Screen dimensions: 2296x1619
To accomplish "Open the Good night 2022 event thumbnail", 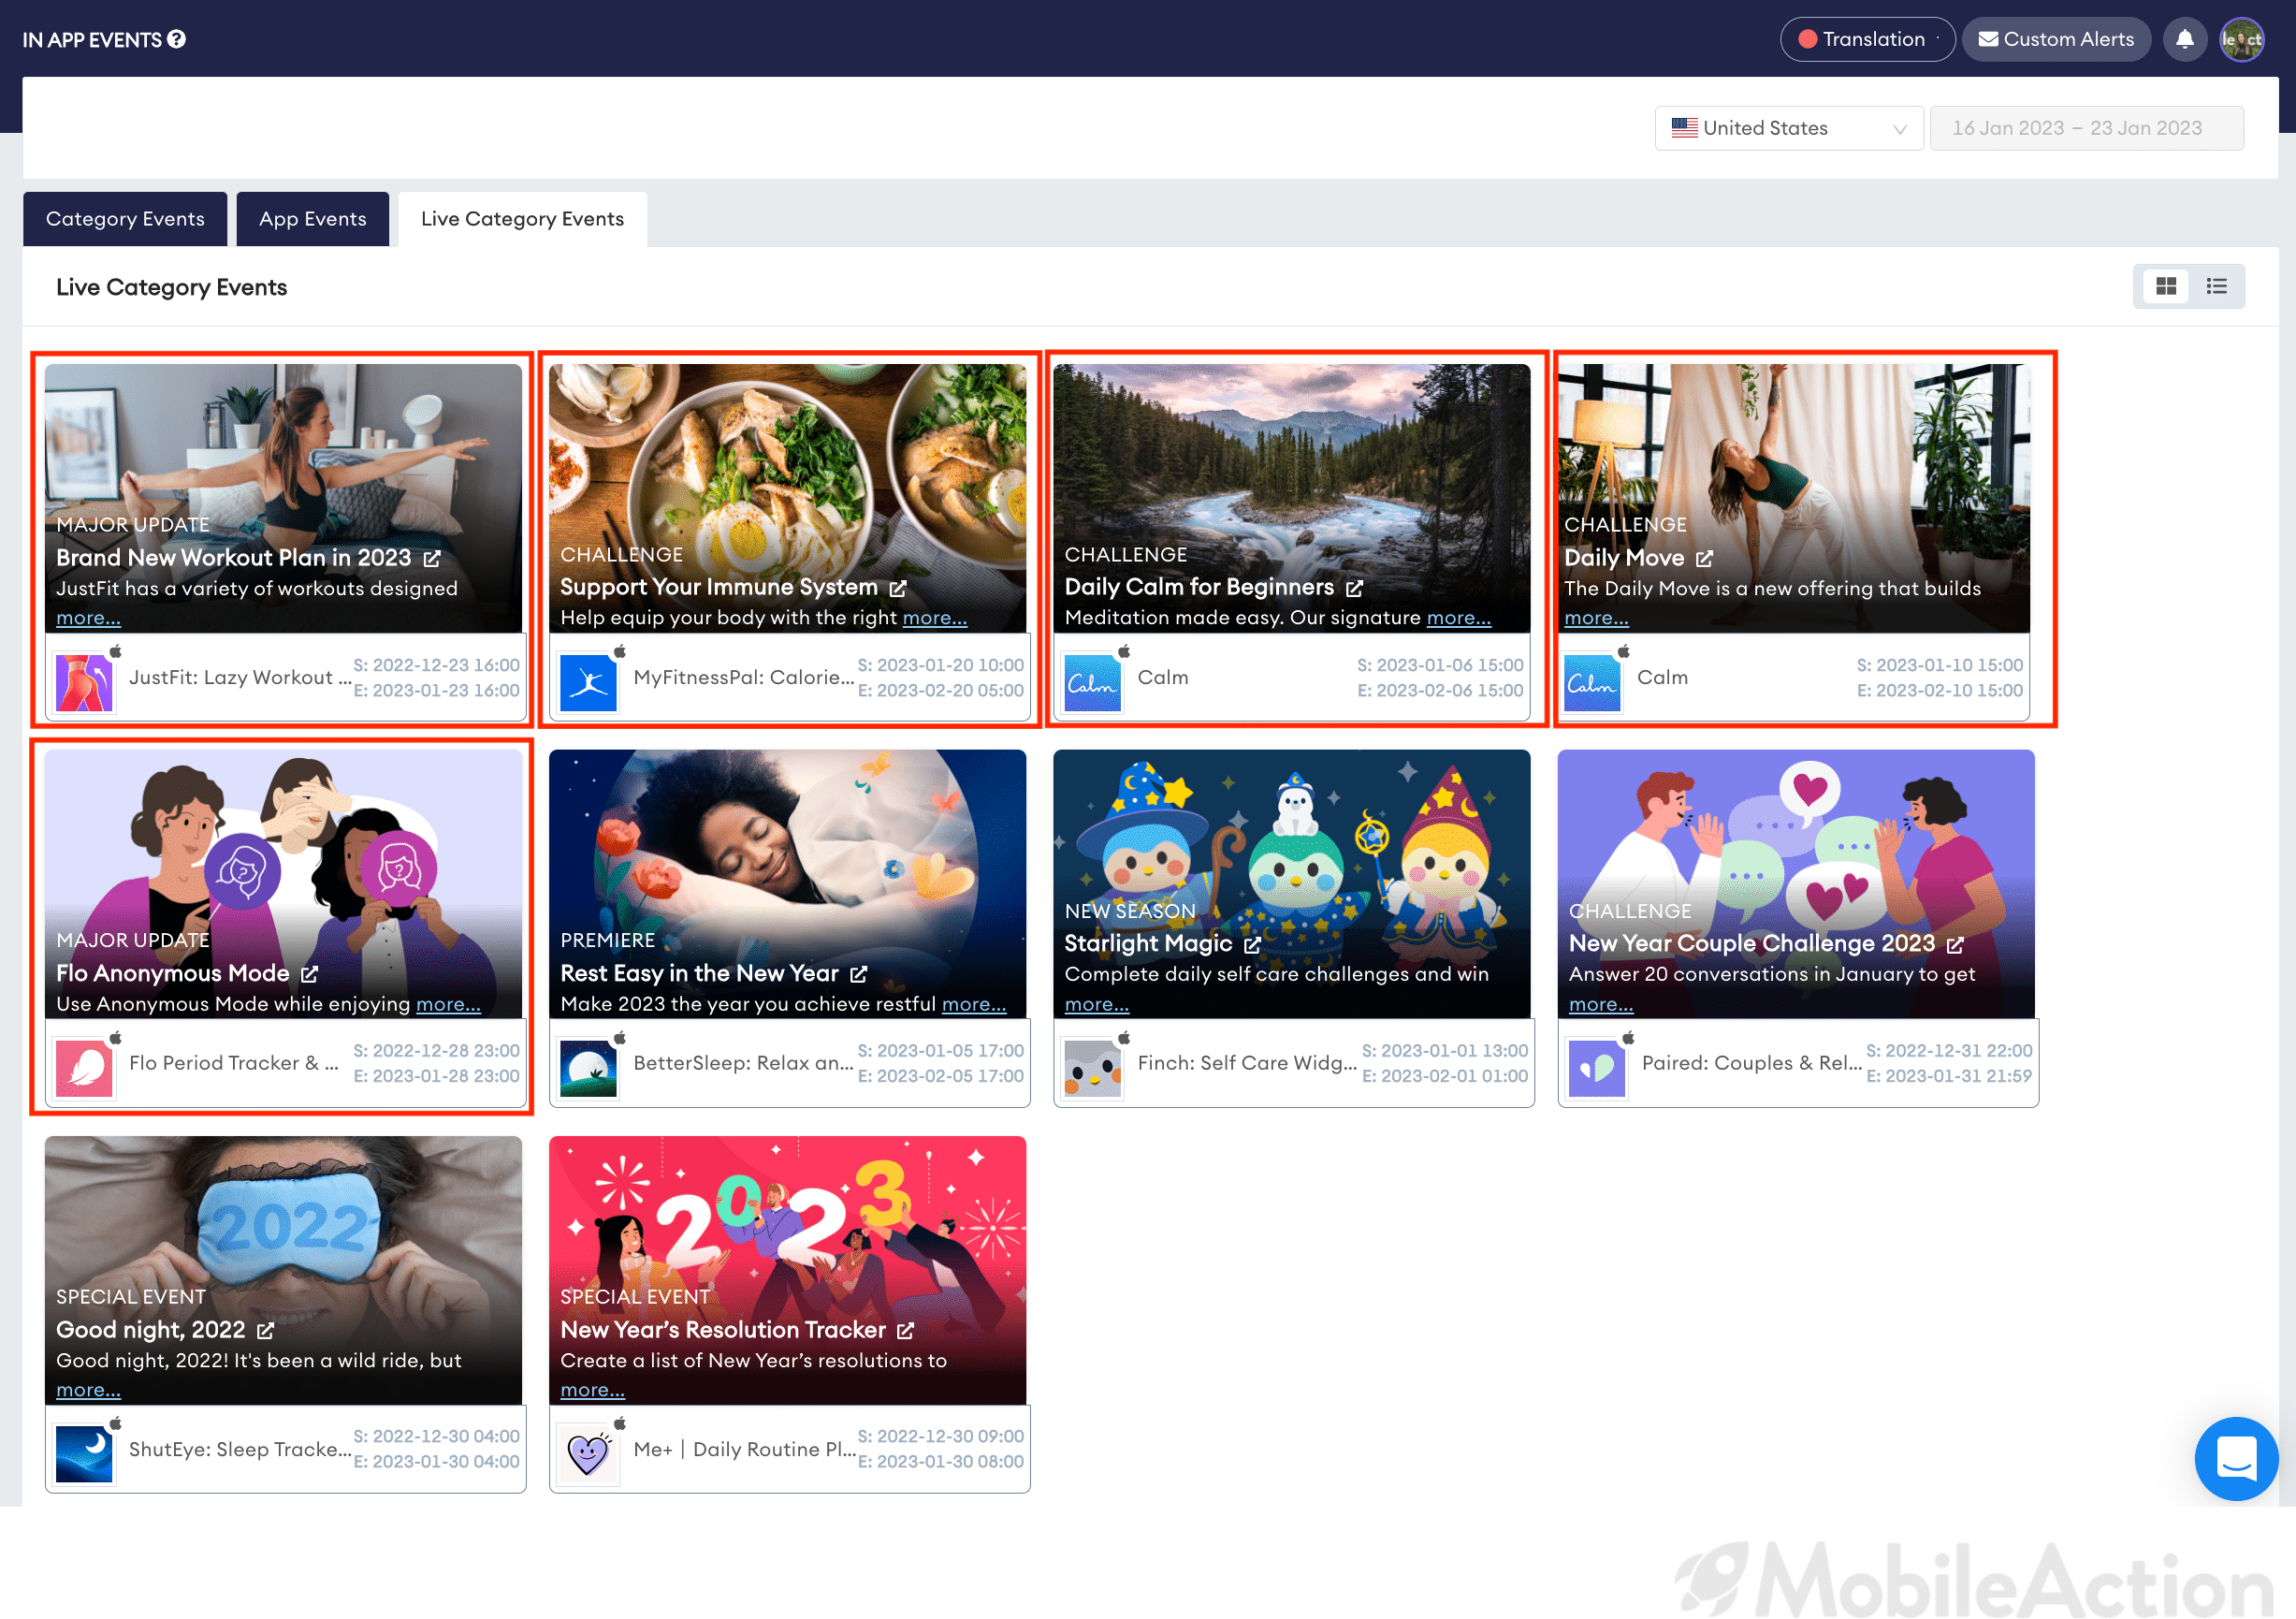I will [283, 1270].
